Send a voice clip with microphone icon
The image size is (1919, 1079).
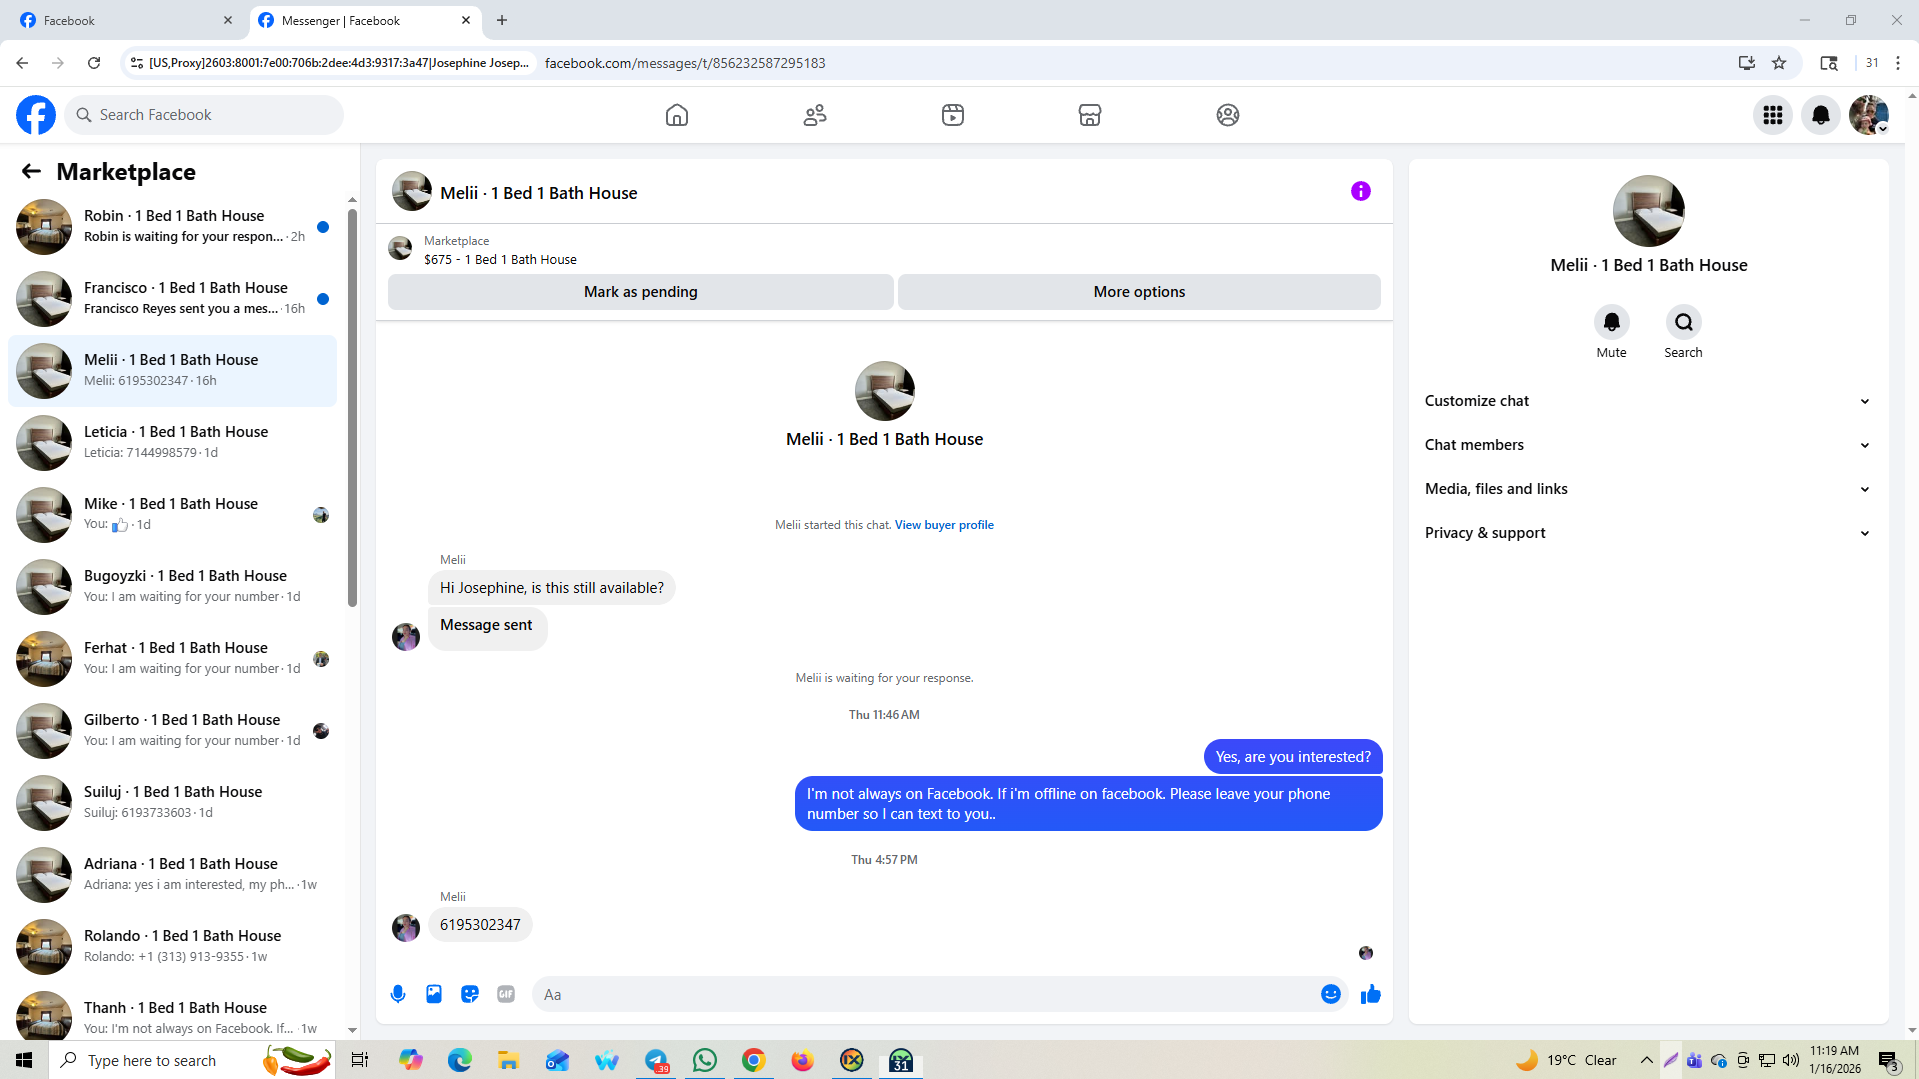398,994
